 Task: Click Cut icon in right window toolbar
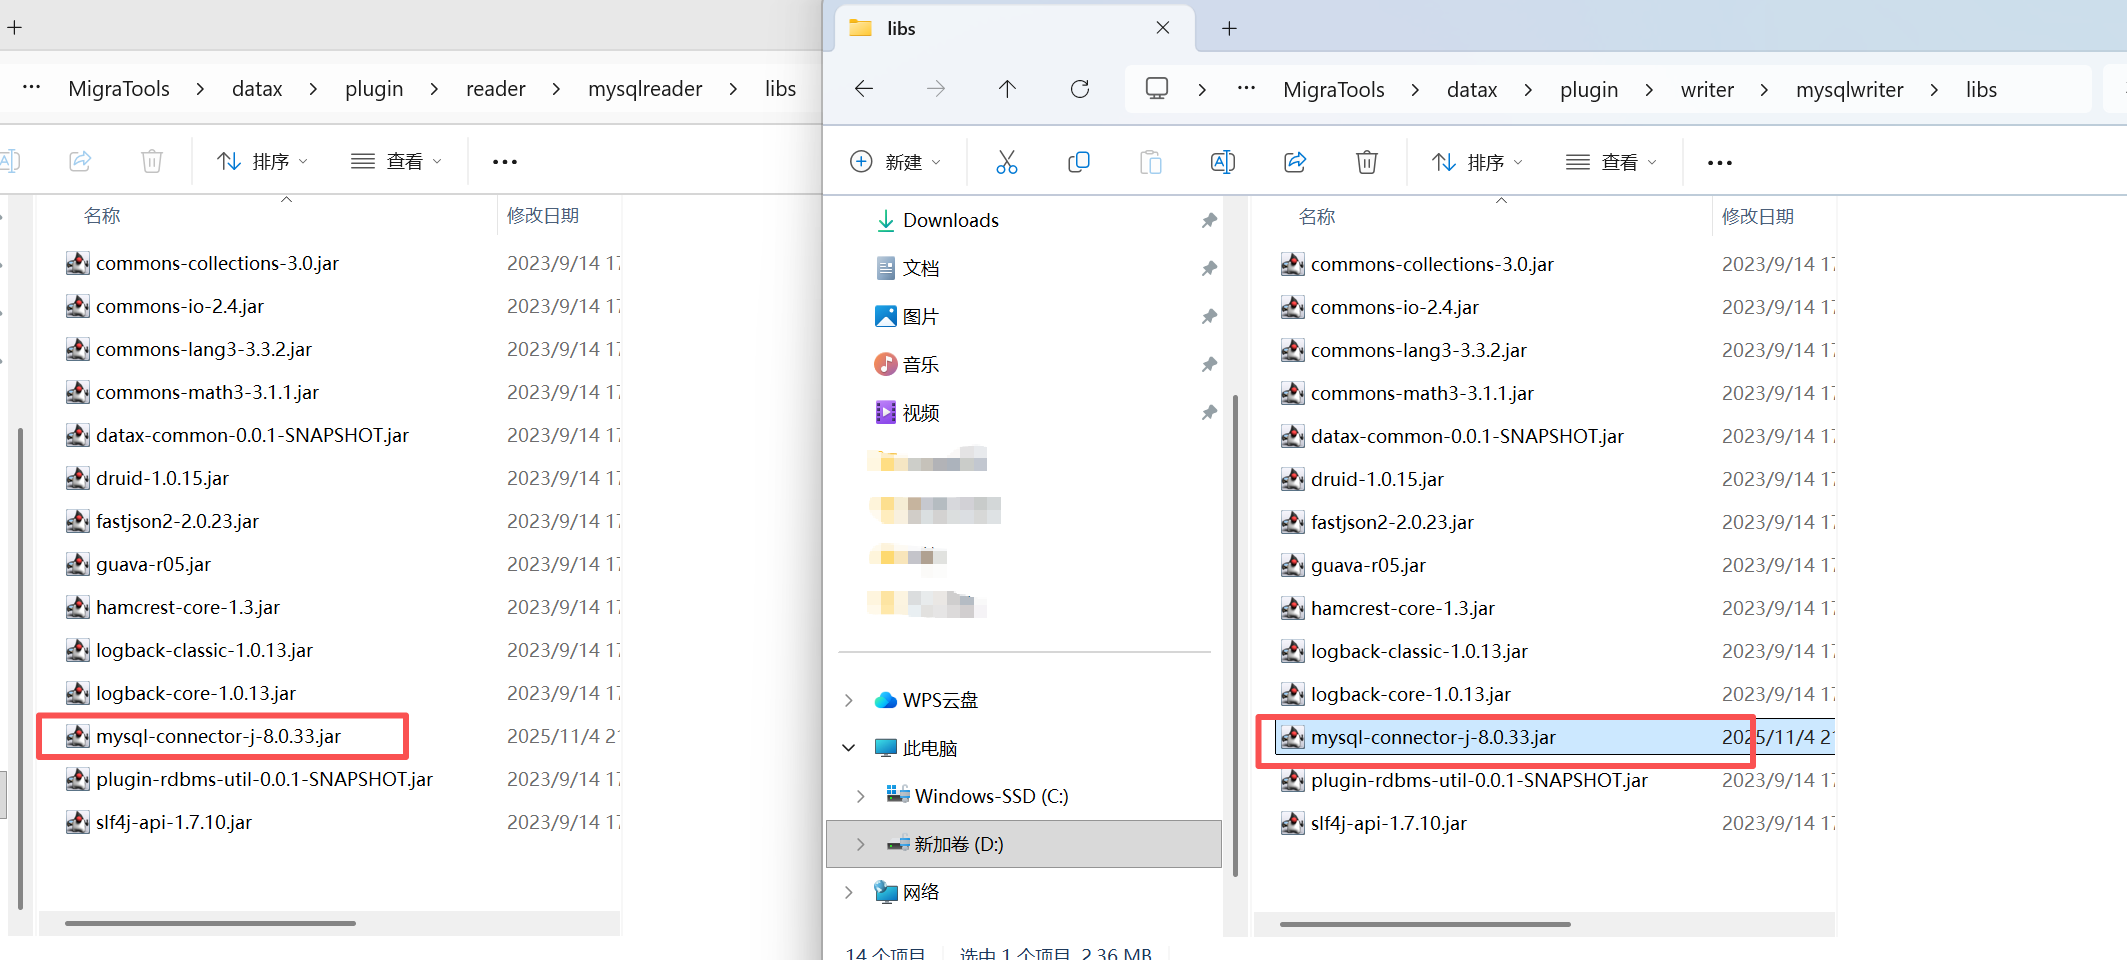point(1006,162)
